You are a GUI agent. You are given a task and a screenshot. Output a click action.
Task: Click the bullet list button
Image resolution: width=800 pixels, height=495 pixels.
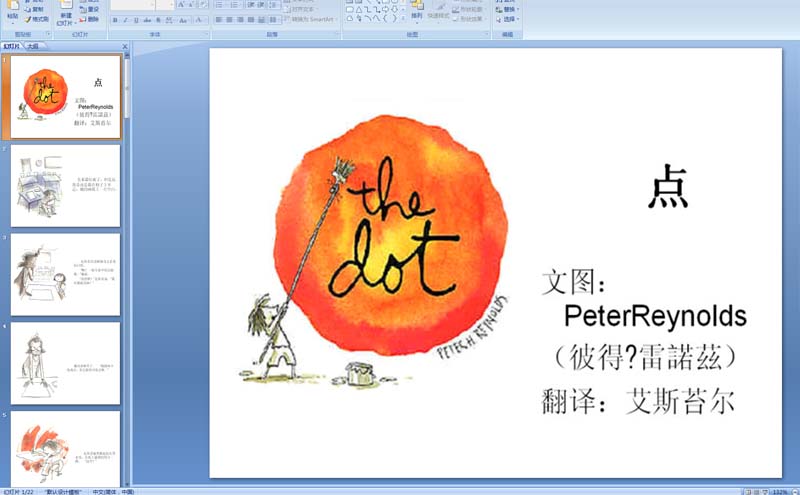(220, 5)
